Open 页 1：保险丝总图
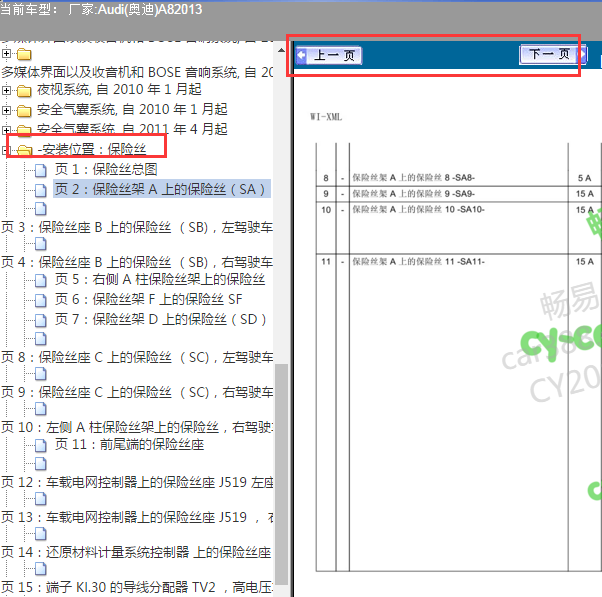Image resolution: width=602 pixels, height=597 pixels. pos(106,169)
